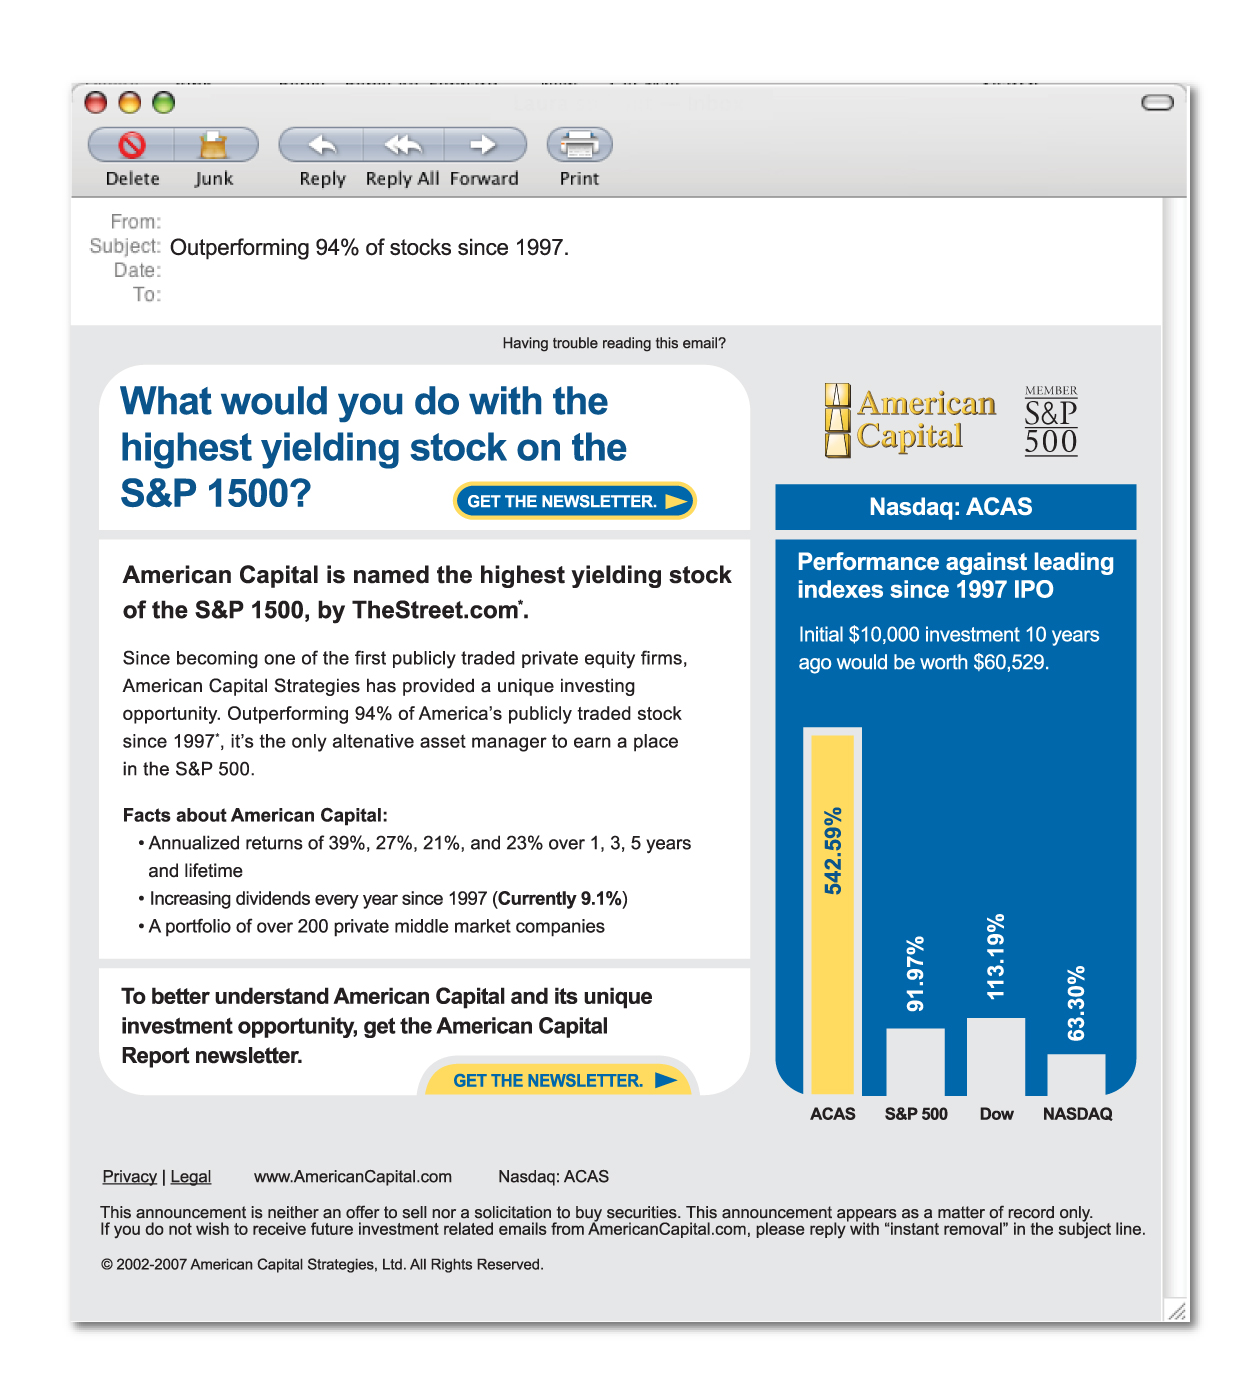
Task: Click the Forward arrow icon
Action: pyautogui.click(x=484, y=145)
